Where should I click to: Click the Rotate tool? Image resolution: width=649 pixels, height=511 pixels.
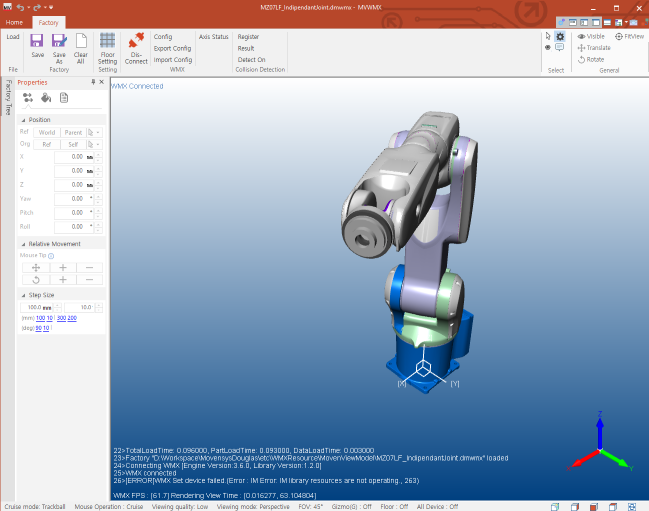(x=591, y=59)
